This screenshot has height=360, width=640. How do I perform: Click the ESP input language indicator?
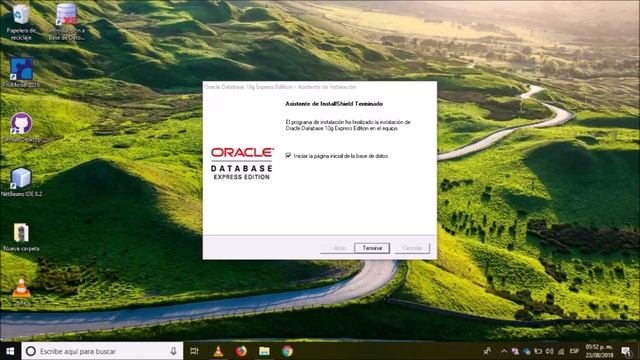[574, 351]
